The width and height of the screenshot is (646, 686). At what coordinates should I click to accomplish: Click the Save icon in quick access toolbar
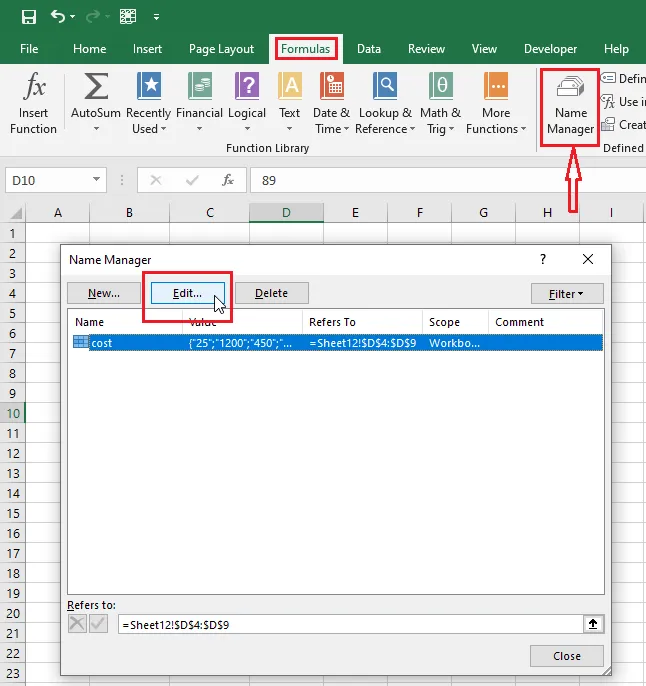(29, 17)
